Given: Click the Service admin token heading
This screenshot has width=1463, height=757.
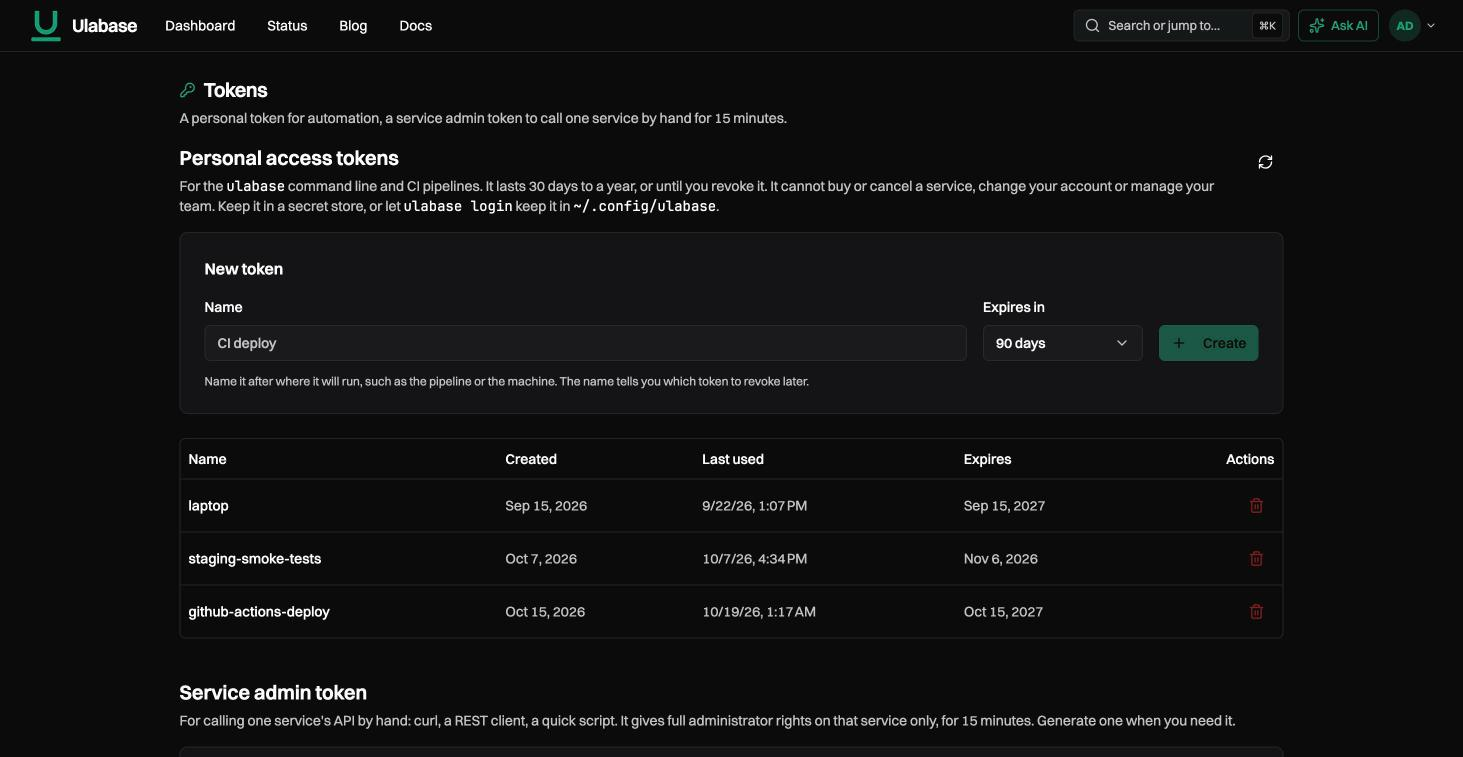Looking at the screenshot, I should (273, 693).
